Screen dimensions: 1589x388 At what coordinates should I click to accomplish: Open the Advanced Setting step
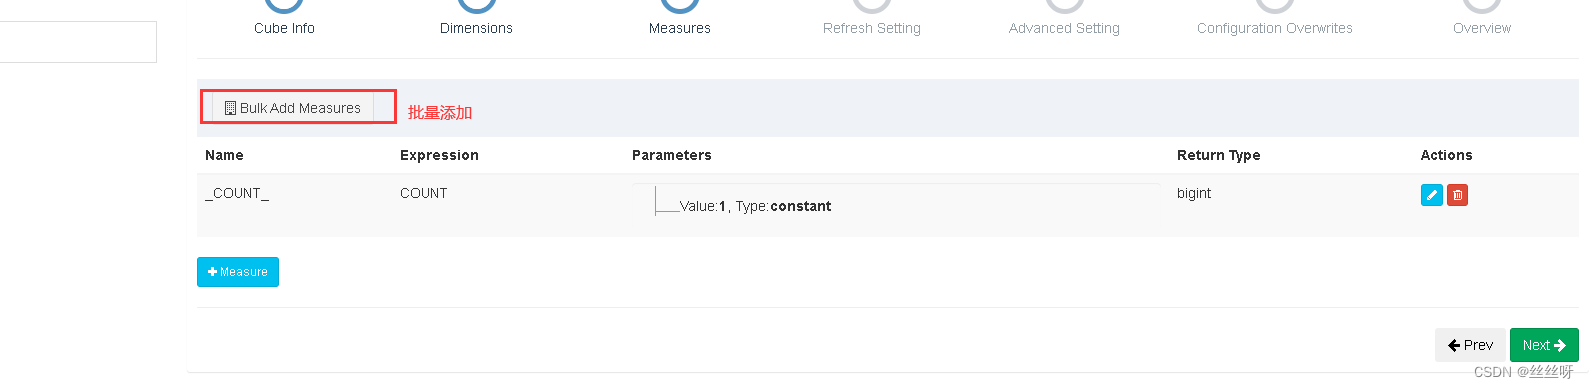[x=1064, y=28]
